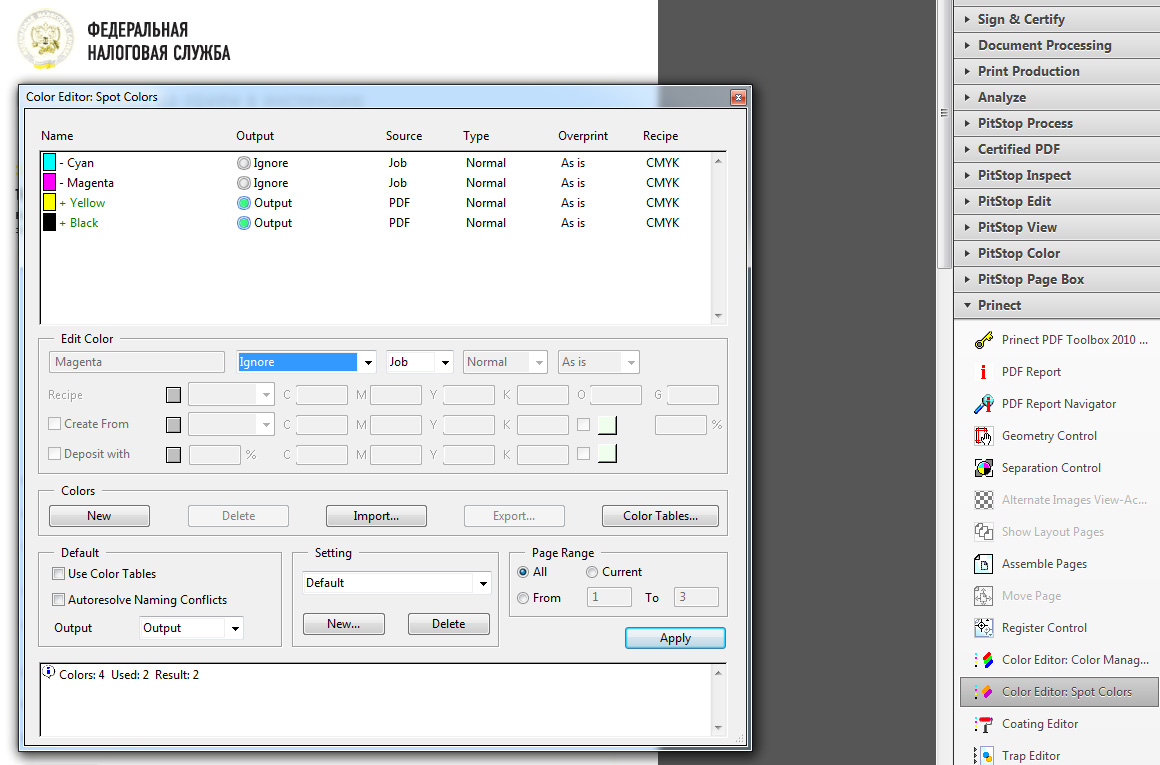Image resolution: width=1160 pixels, height=765 pixels.
Task: Open Geometry Control tool icon
Action: pyautogui.click(x=983, y=436)
